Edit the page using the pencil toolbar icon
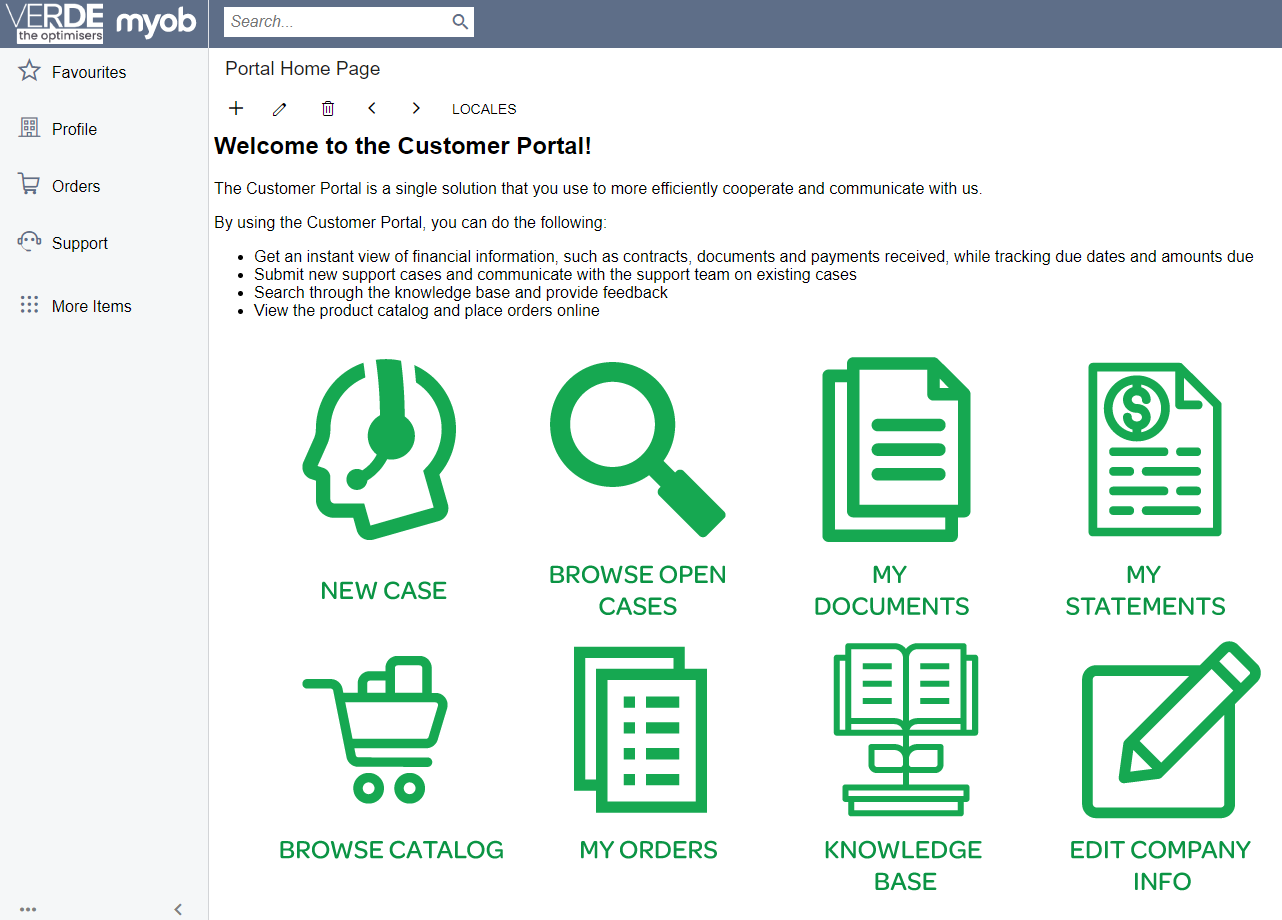1282x920 pixels. [279, 108]
